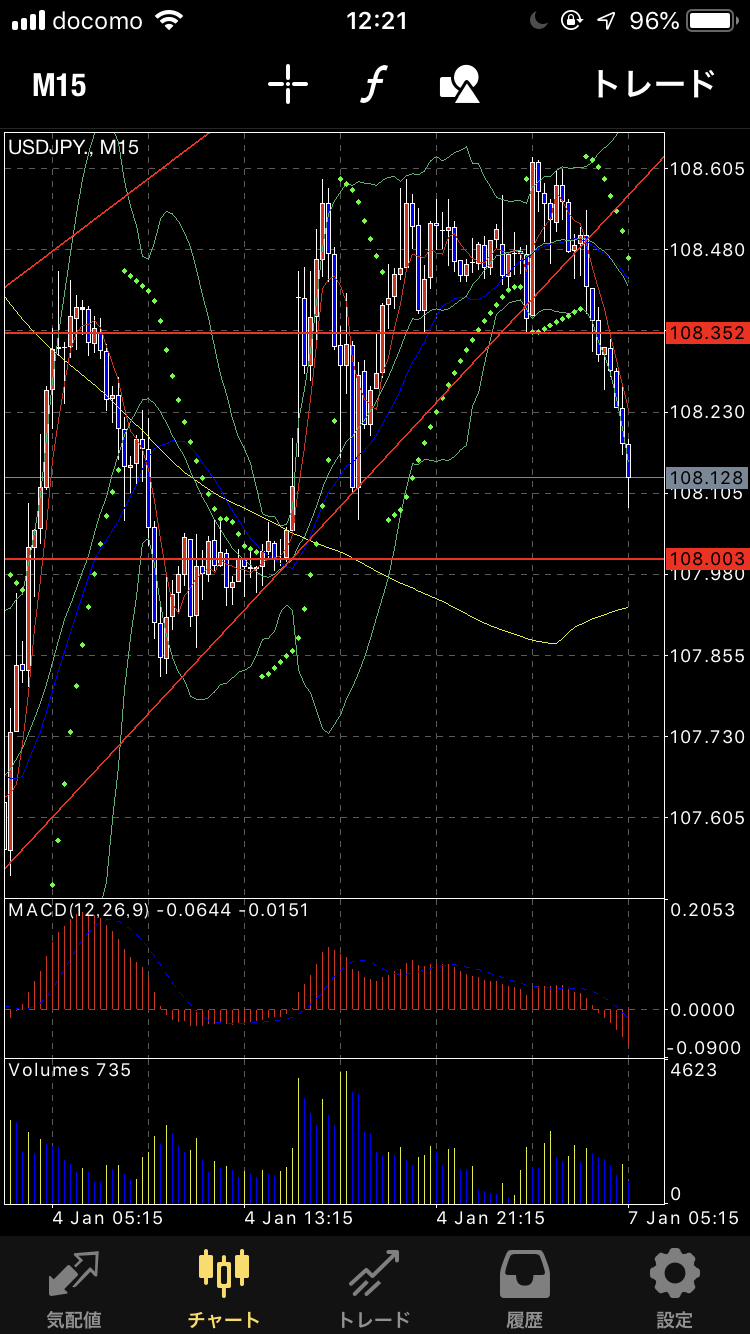Tap the USDJPY., M15 chart title

coord(74,147)
